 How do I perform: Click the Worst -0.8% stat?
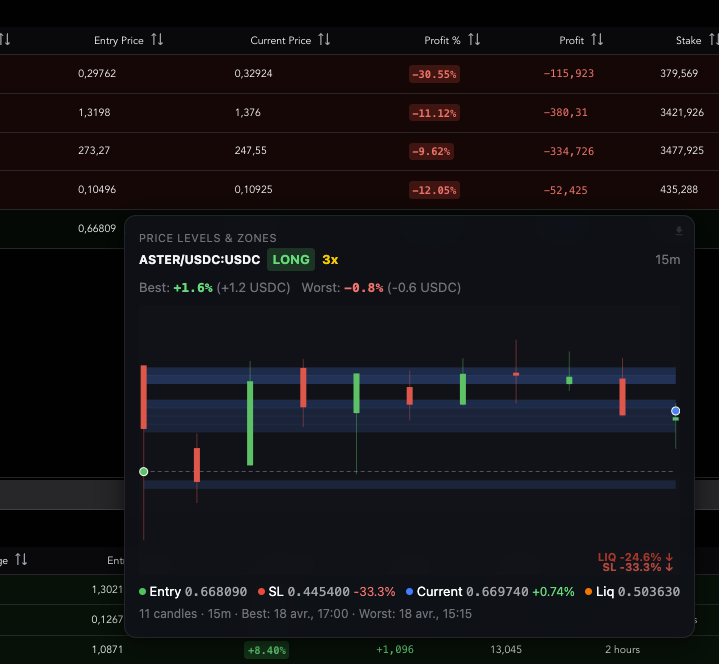pyautogui.click(x=381, y=288)
